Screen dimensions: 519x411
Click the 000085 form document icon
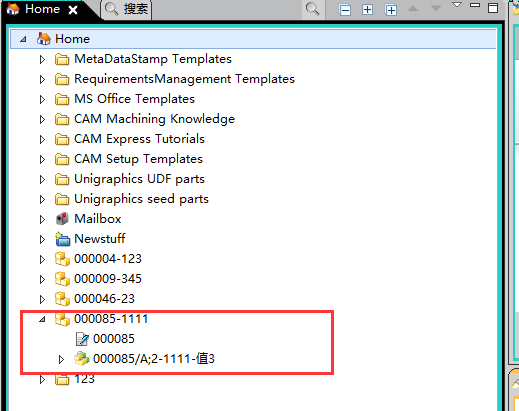pyautogui.click(x=82, y=339)
